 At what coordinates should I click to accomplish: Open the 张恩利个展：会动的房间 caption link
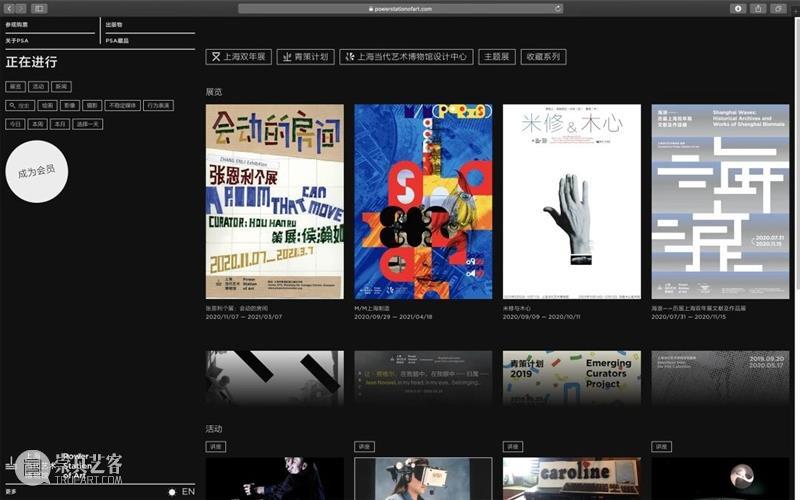(237, 308)
